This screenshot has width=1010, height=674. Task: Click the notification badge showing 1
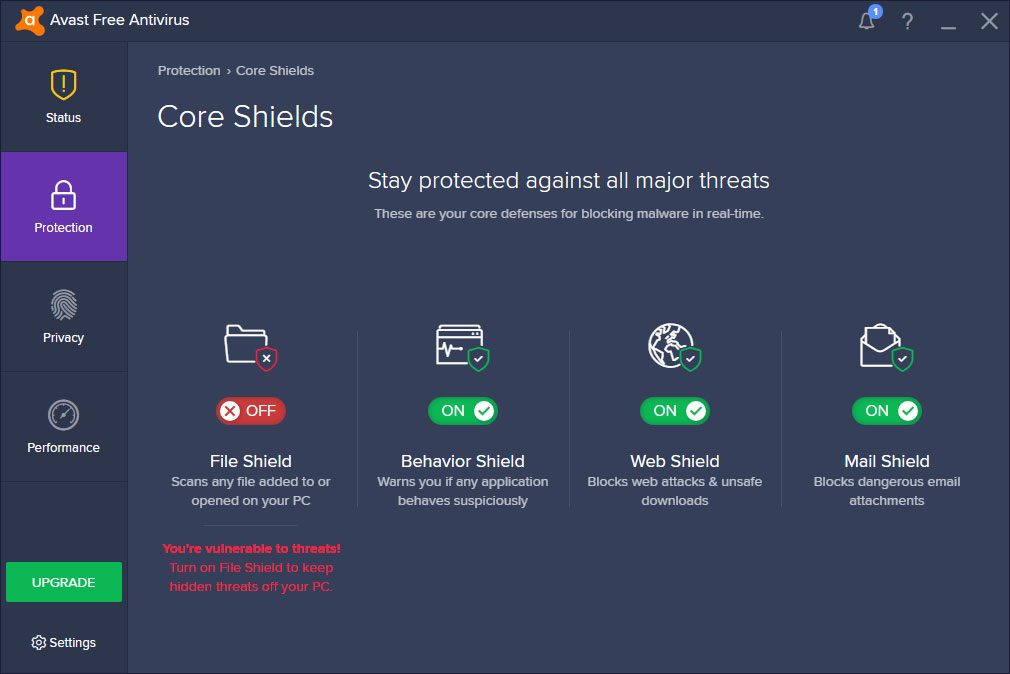click(875, 12)
